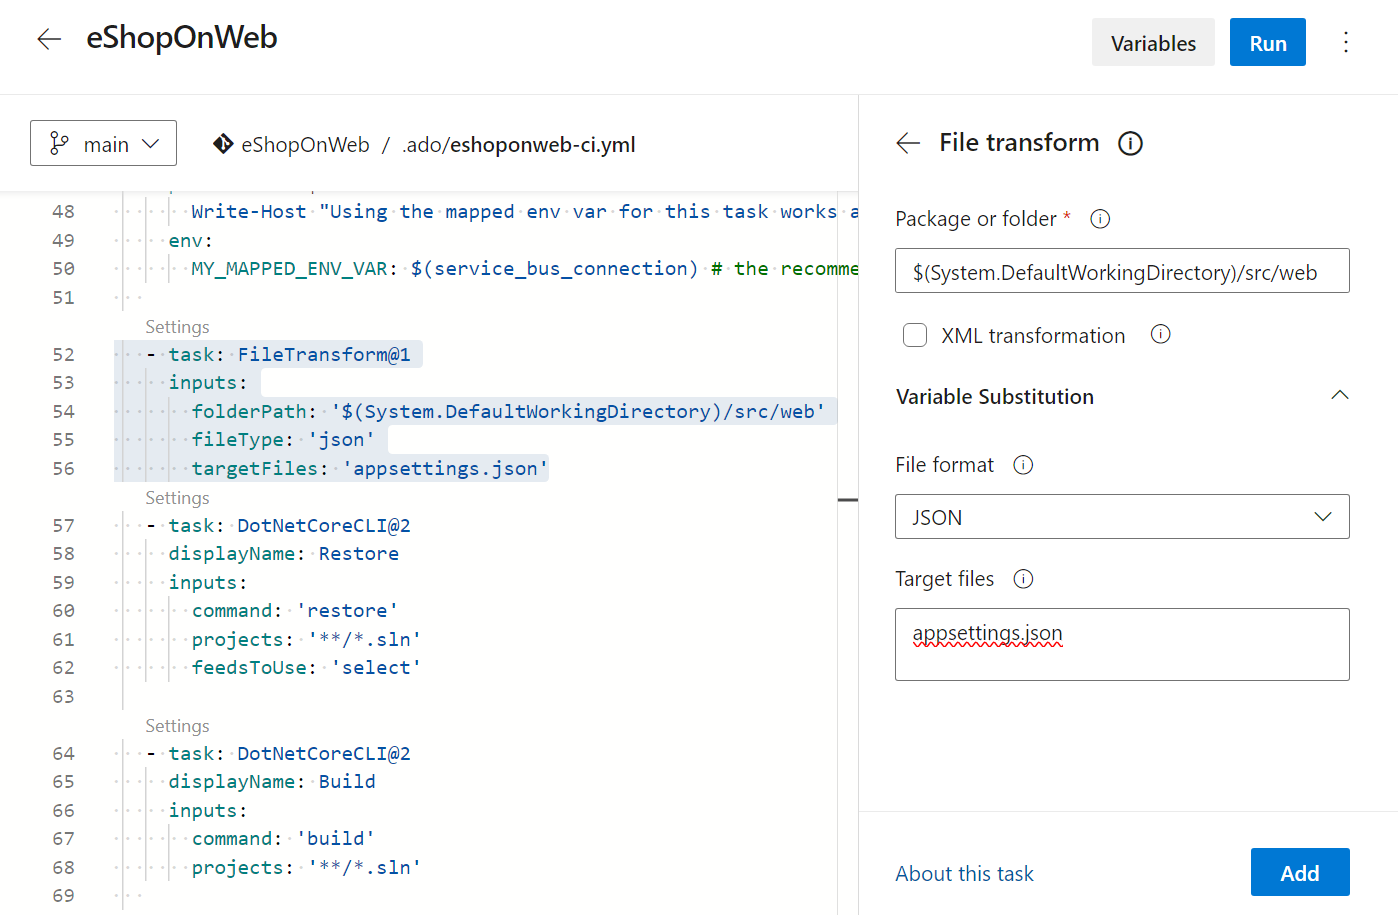Image resolution: width=1398 pixels, height=915 pixels.
Task: Show info for File format field
Action: pyautogui.click(x=1023, y=465)
